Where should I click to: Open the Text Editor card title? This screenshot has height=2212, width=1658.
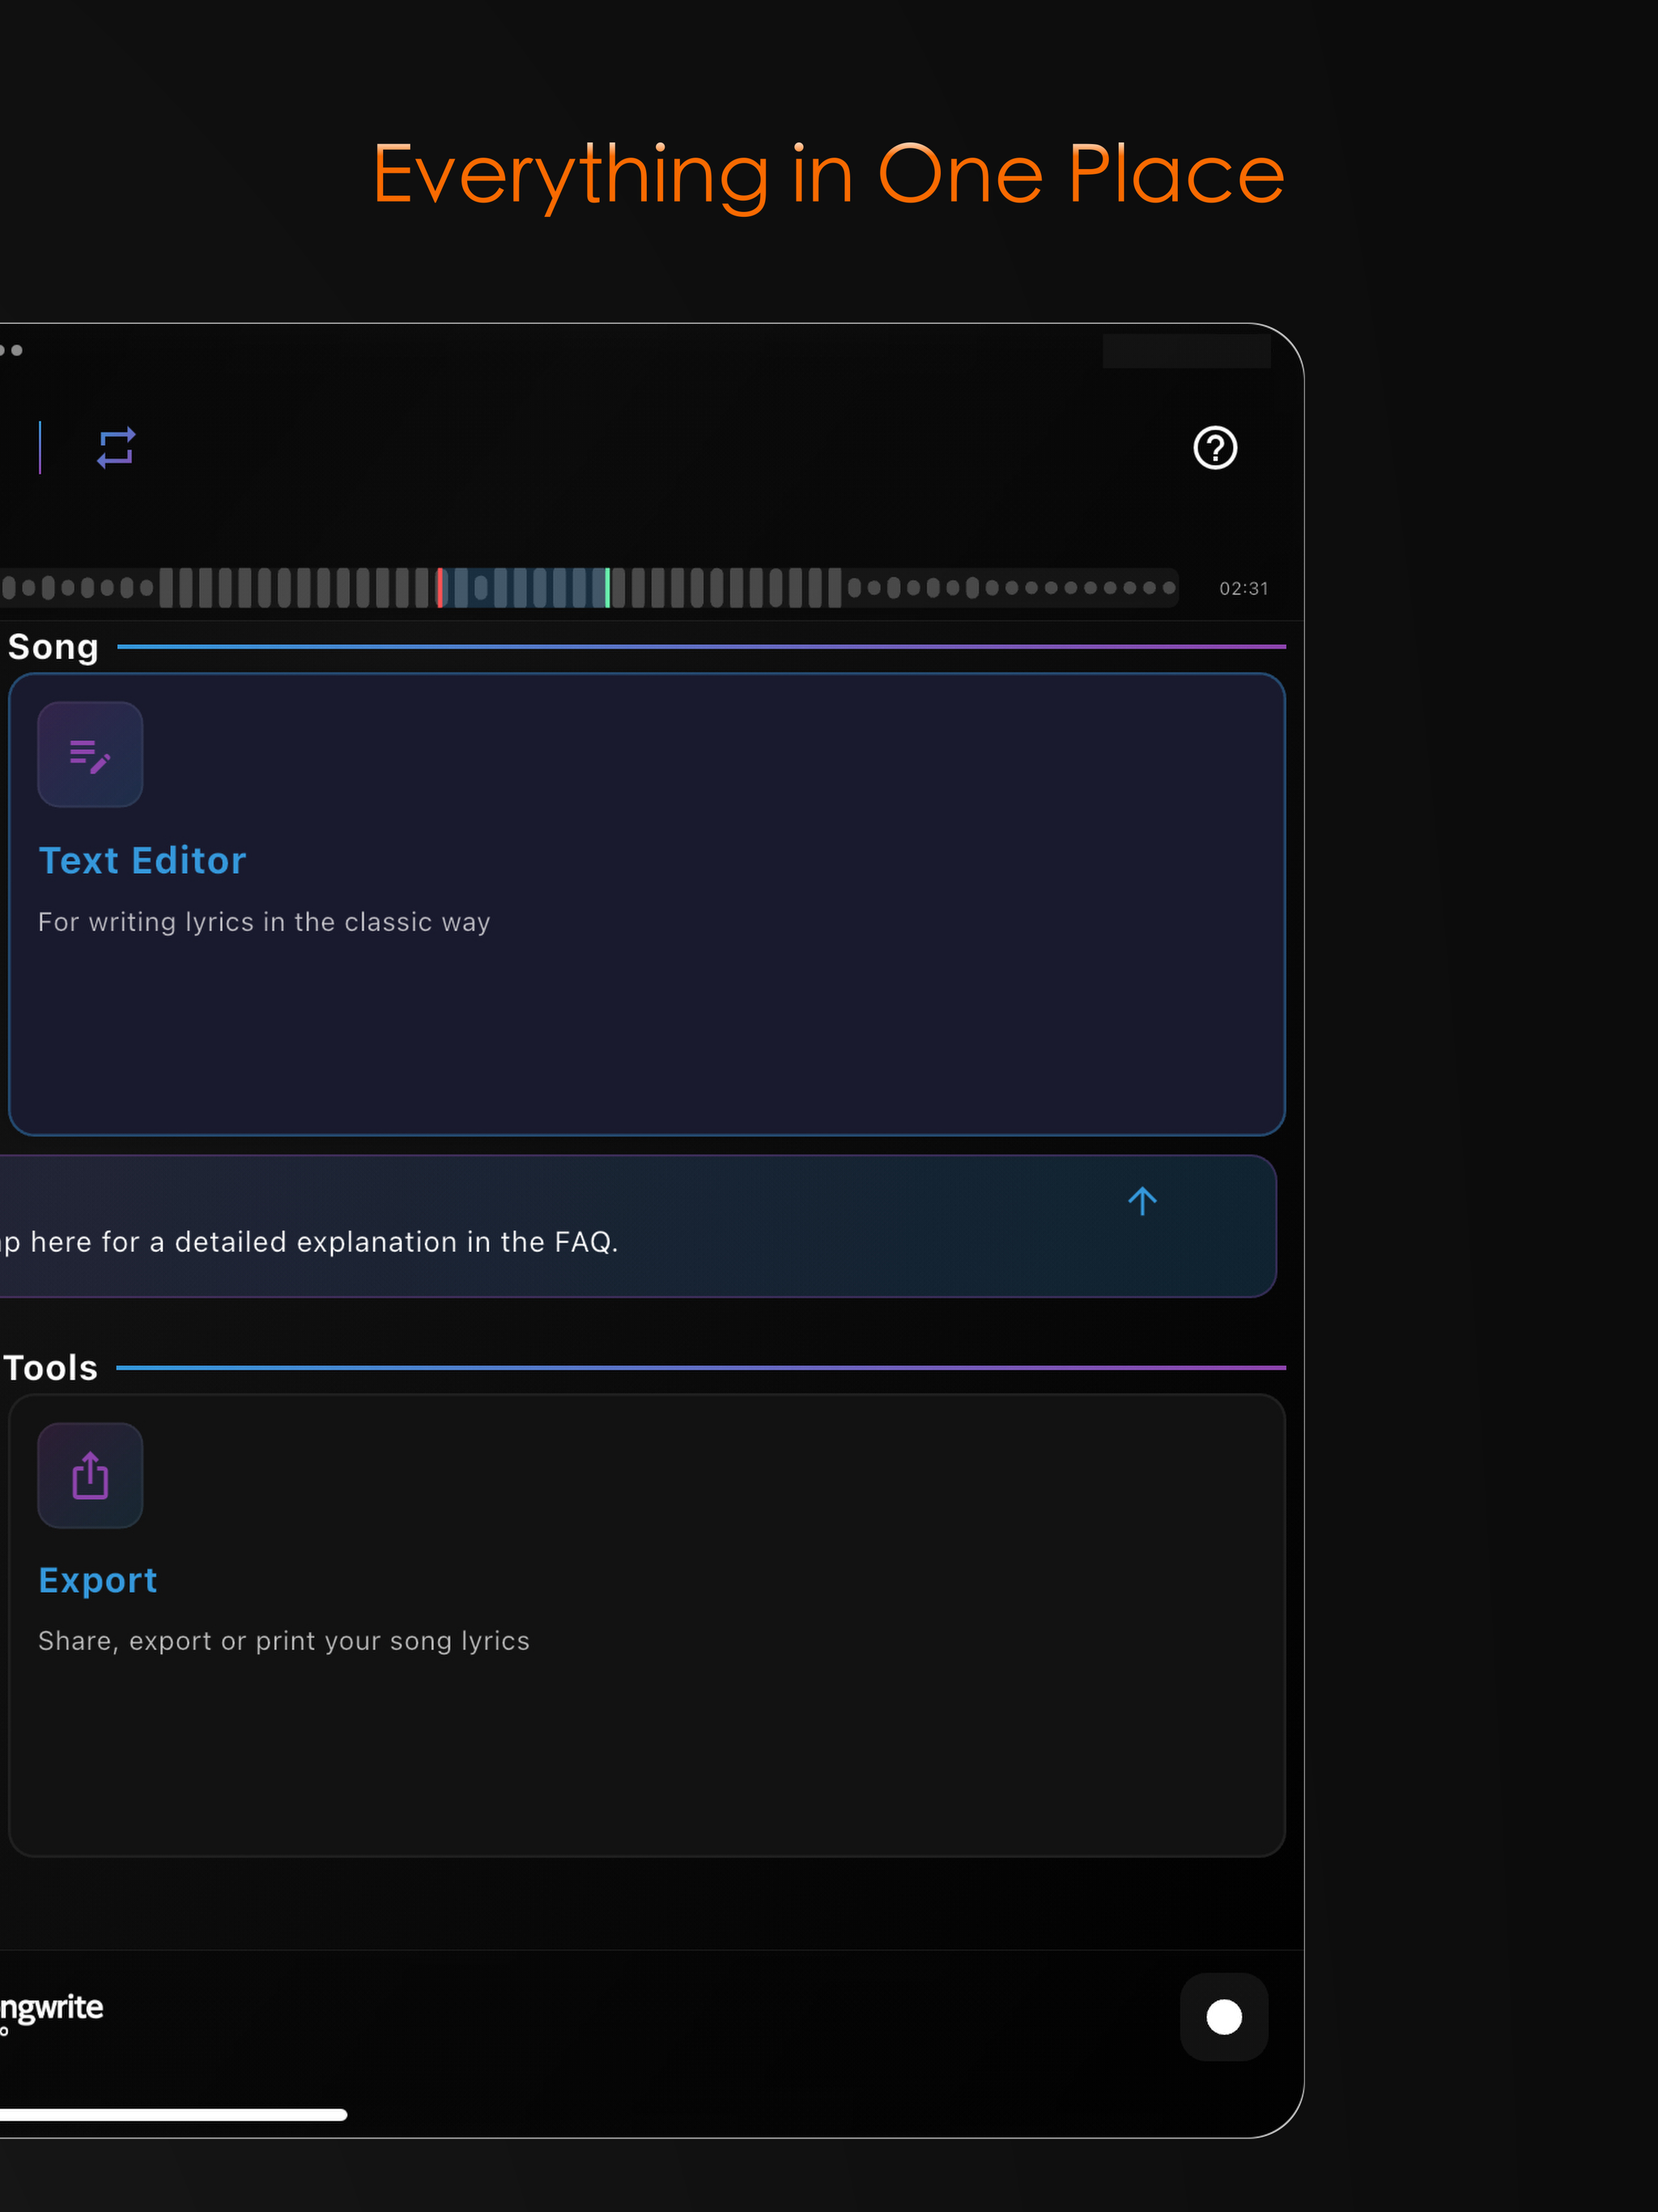tap(142, 860)
